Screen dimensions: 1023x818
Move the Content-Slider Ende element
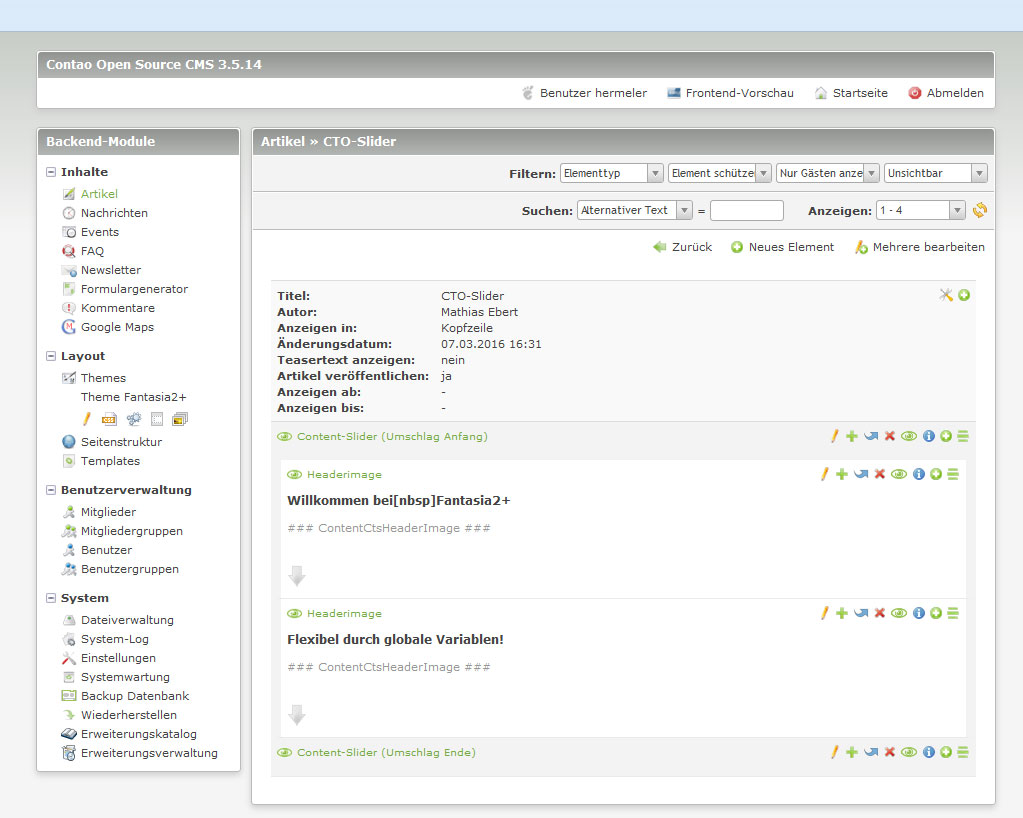[x=870, y=752]
